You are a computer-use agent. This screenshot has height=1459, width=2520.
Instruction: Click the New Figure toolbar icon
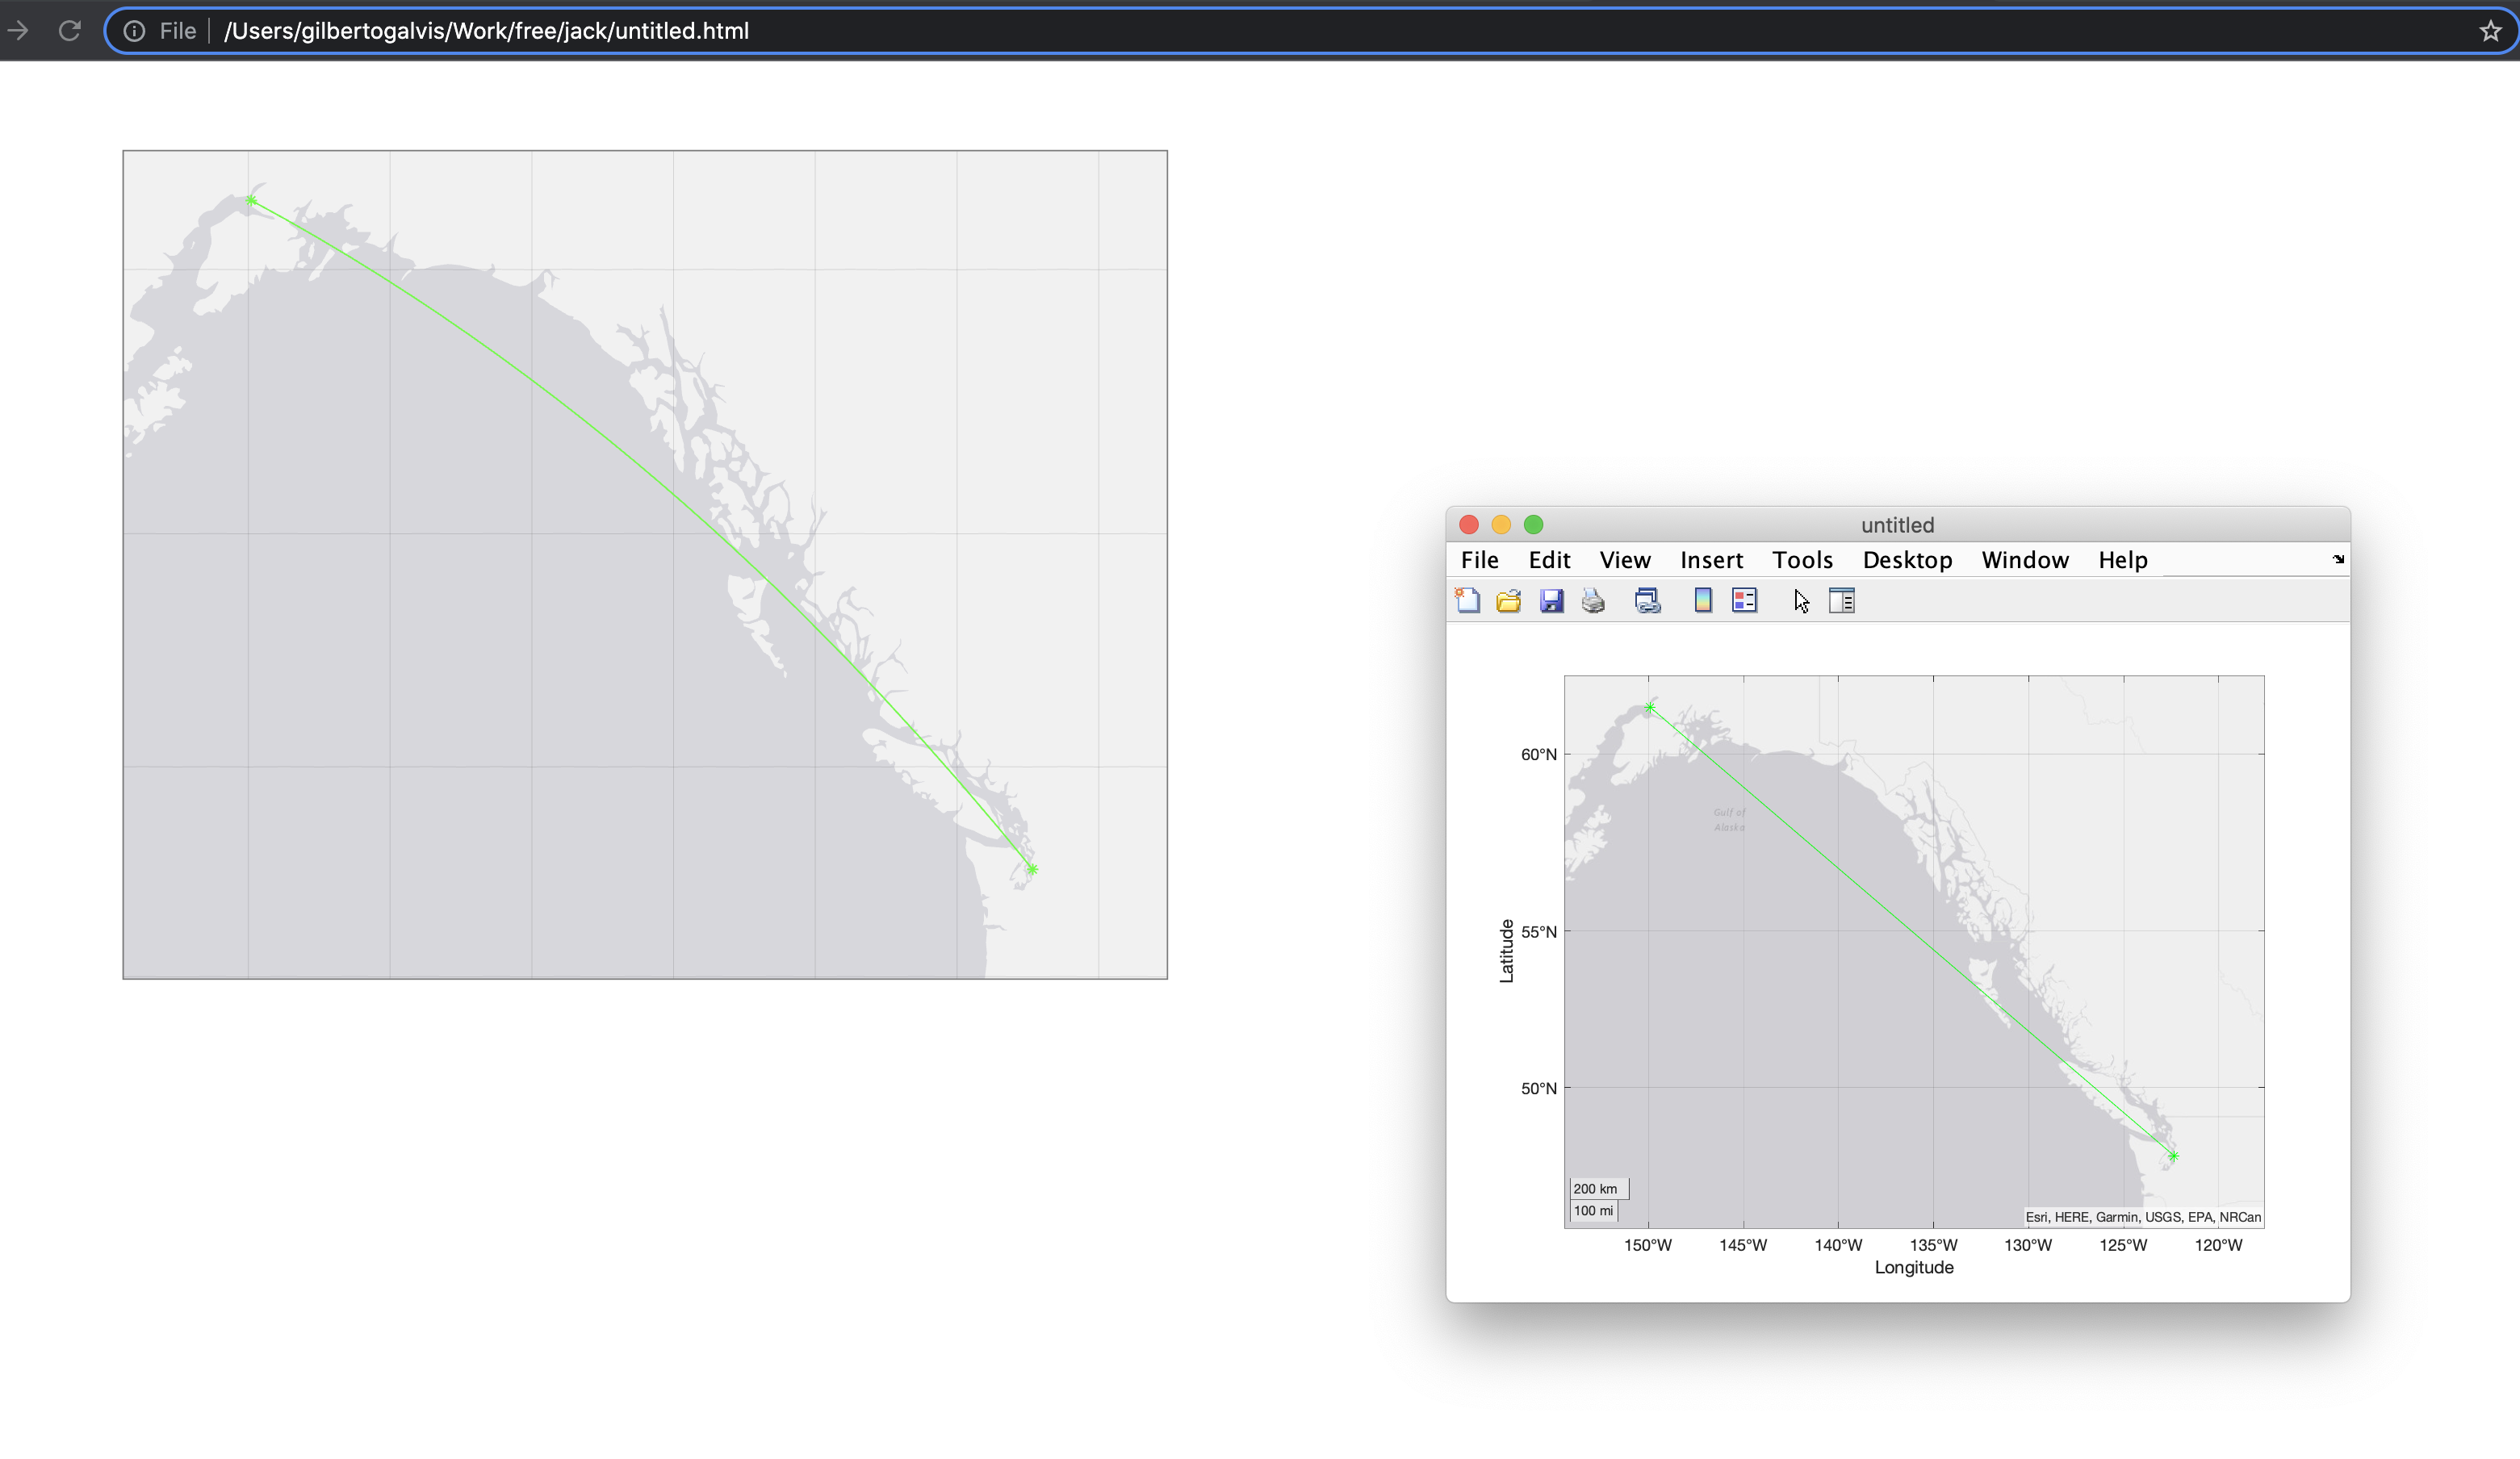click(1467, 600)
